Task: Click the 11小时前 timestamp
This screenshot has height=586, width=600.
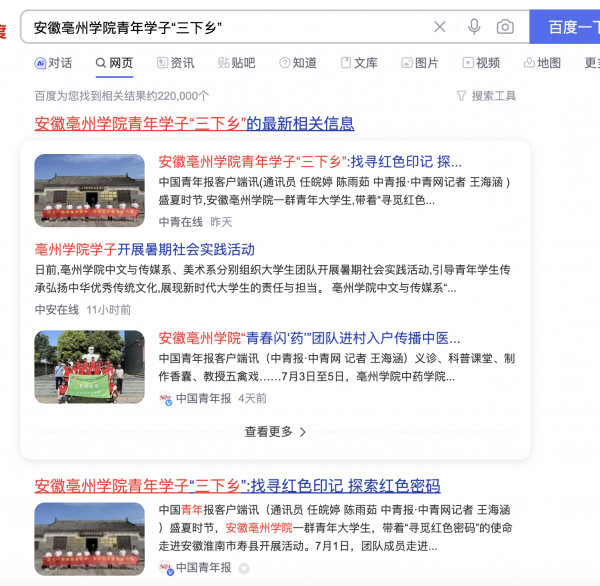Action: pos(109,310)
